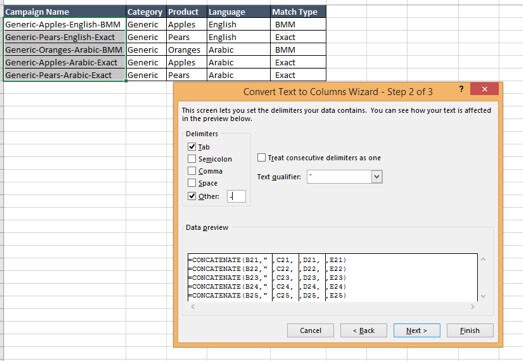Proceed with the Next button
Viewport: 523px width, 361px height.
417,330
